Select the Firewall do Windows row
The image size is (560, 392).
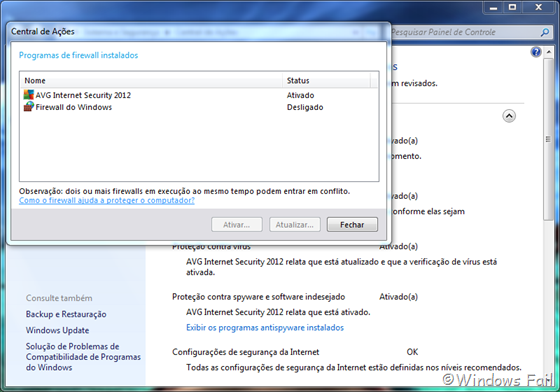point(199,107)
